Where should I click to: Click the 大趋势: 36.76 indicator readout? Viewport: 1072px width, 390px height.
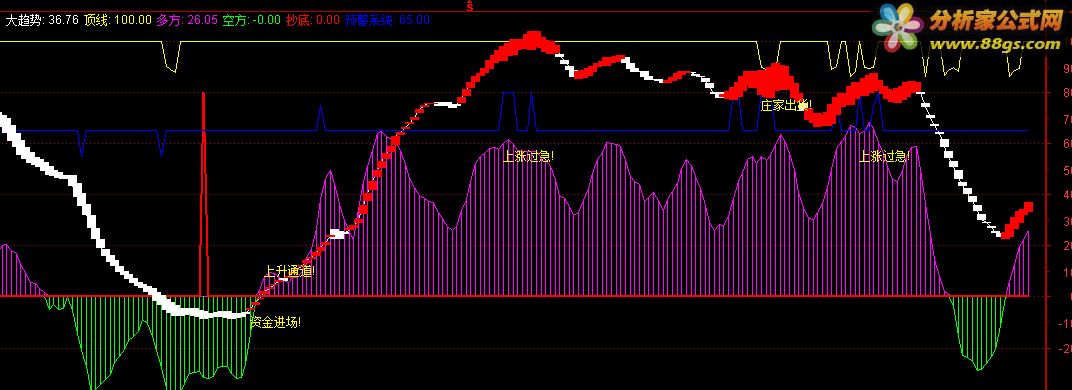pos(41,20)
